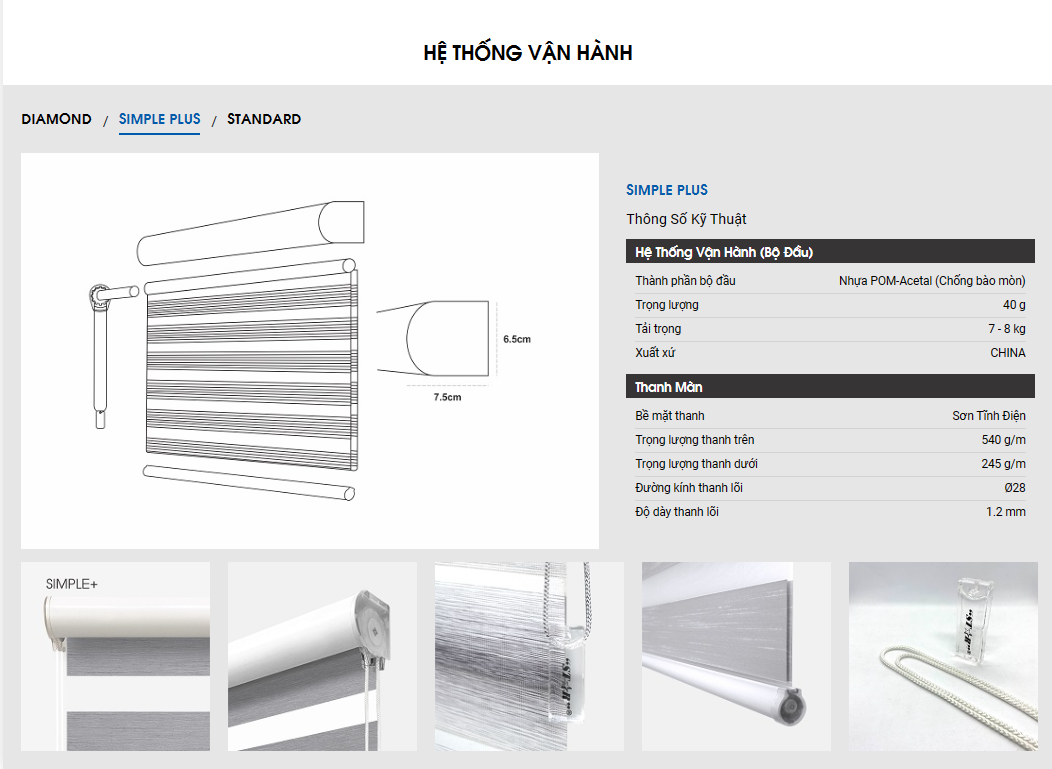Image resolution: width=1052 pixels, height=769 pixels.
Task: Click the striped blind fabric in the diagram
Action: [250, 370]
